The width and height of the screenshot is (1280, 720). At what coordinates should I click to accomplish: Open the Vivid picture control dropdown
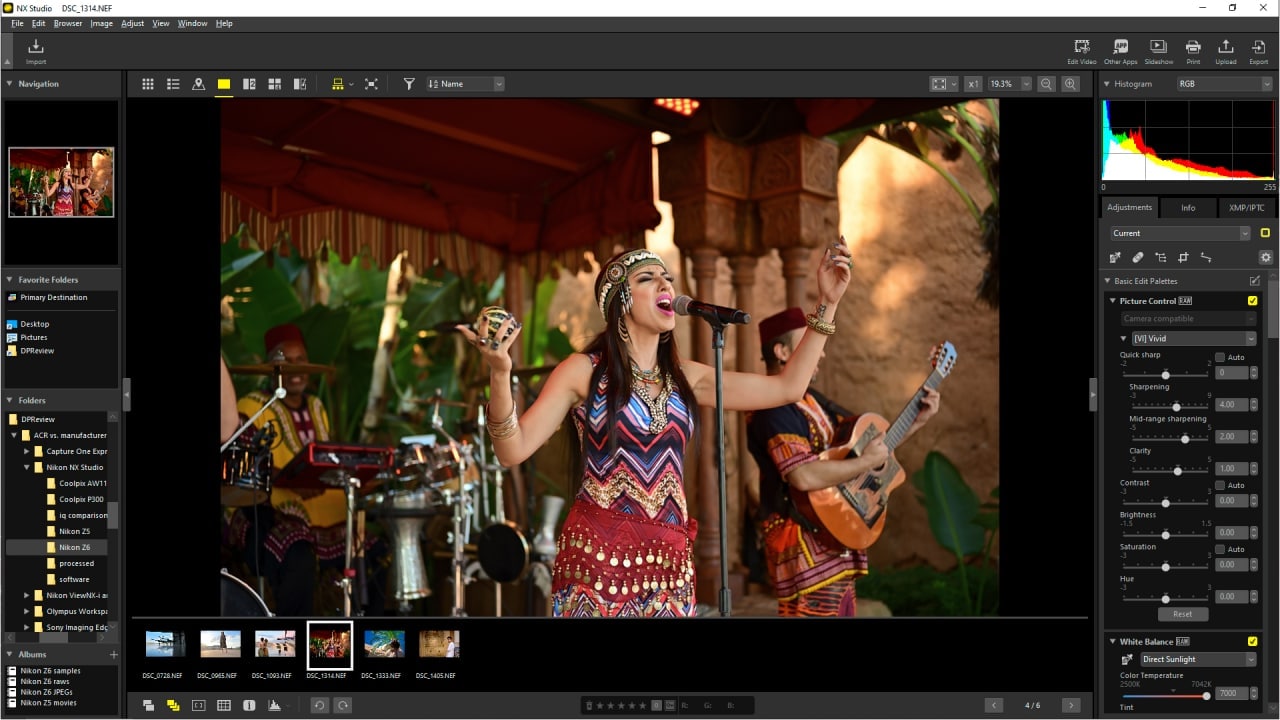1194,339
